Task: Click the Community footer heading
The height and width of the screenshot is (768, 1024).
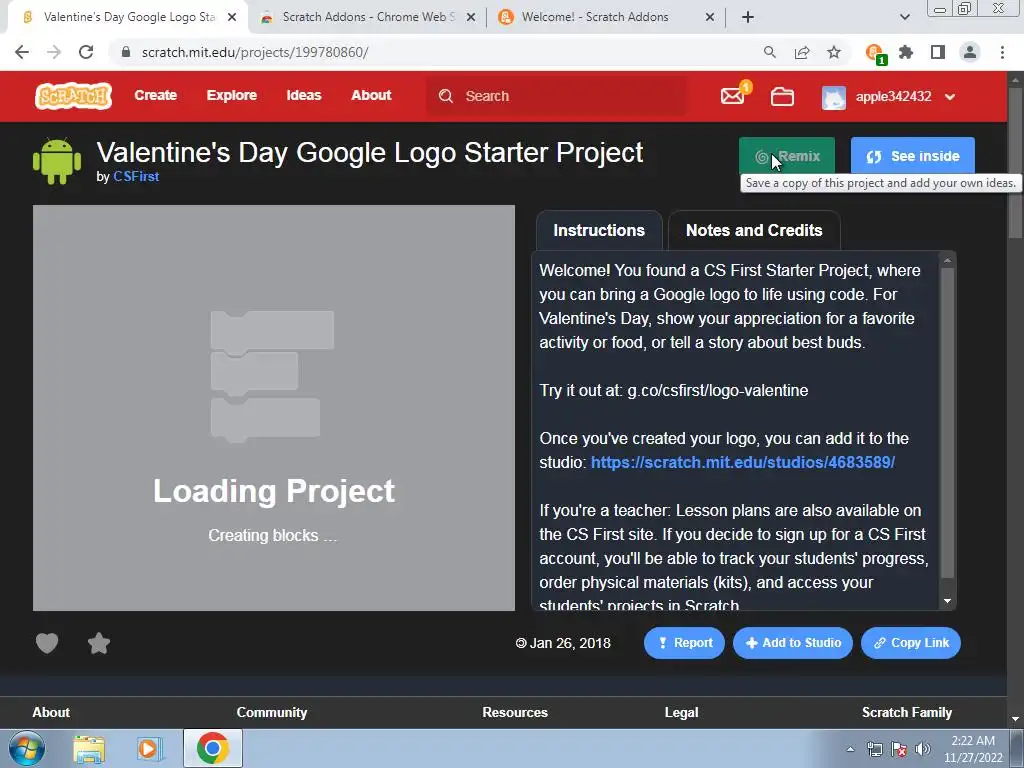Action: click(272, 712)
